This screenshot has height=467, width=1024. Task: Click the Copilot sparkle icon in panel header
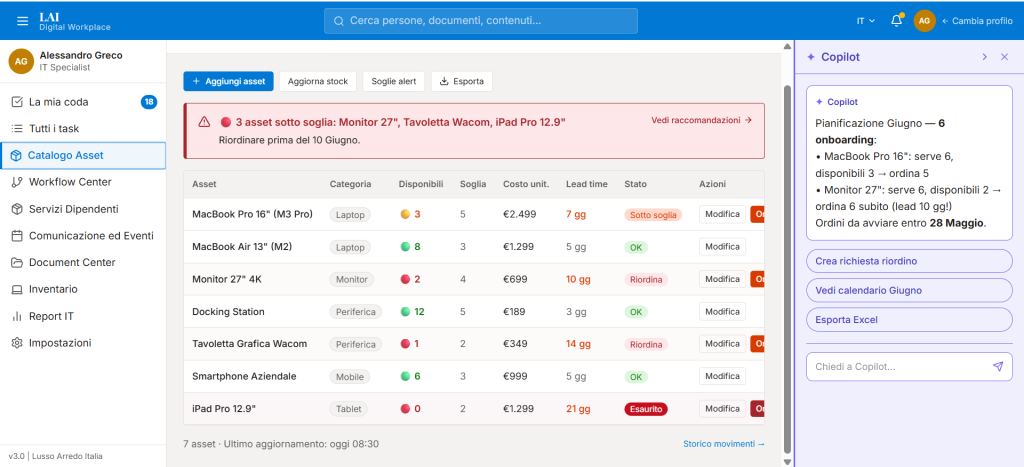pos(810,57)
